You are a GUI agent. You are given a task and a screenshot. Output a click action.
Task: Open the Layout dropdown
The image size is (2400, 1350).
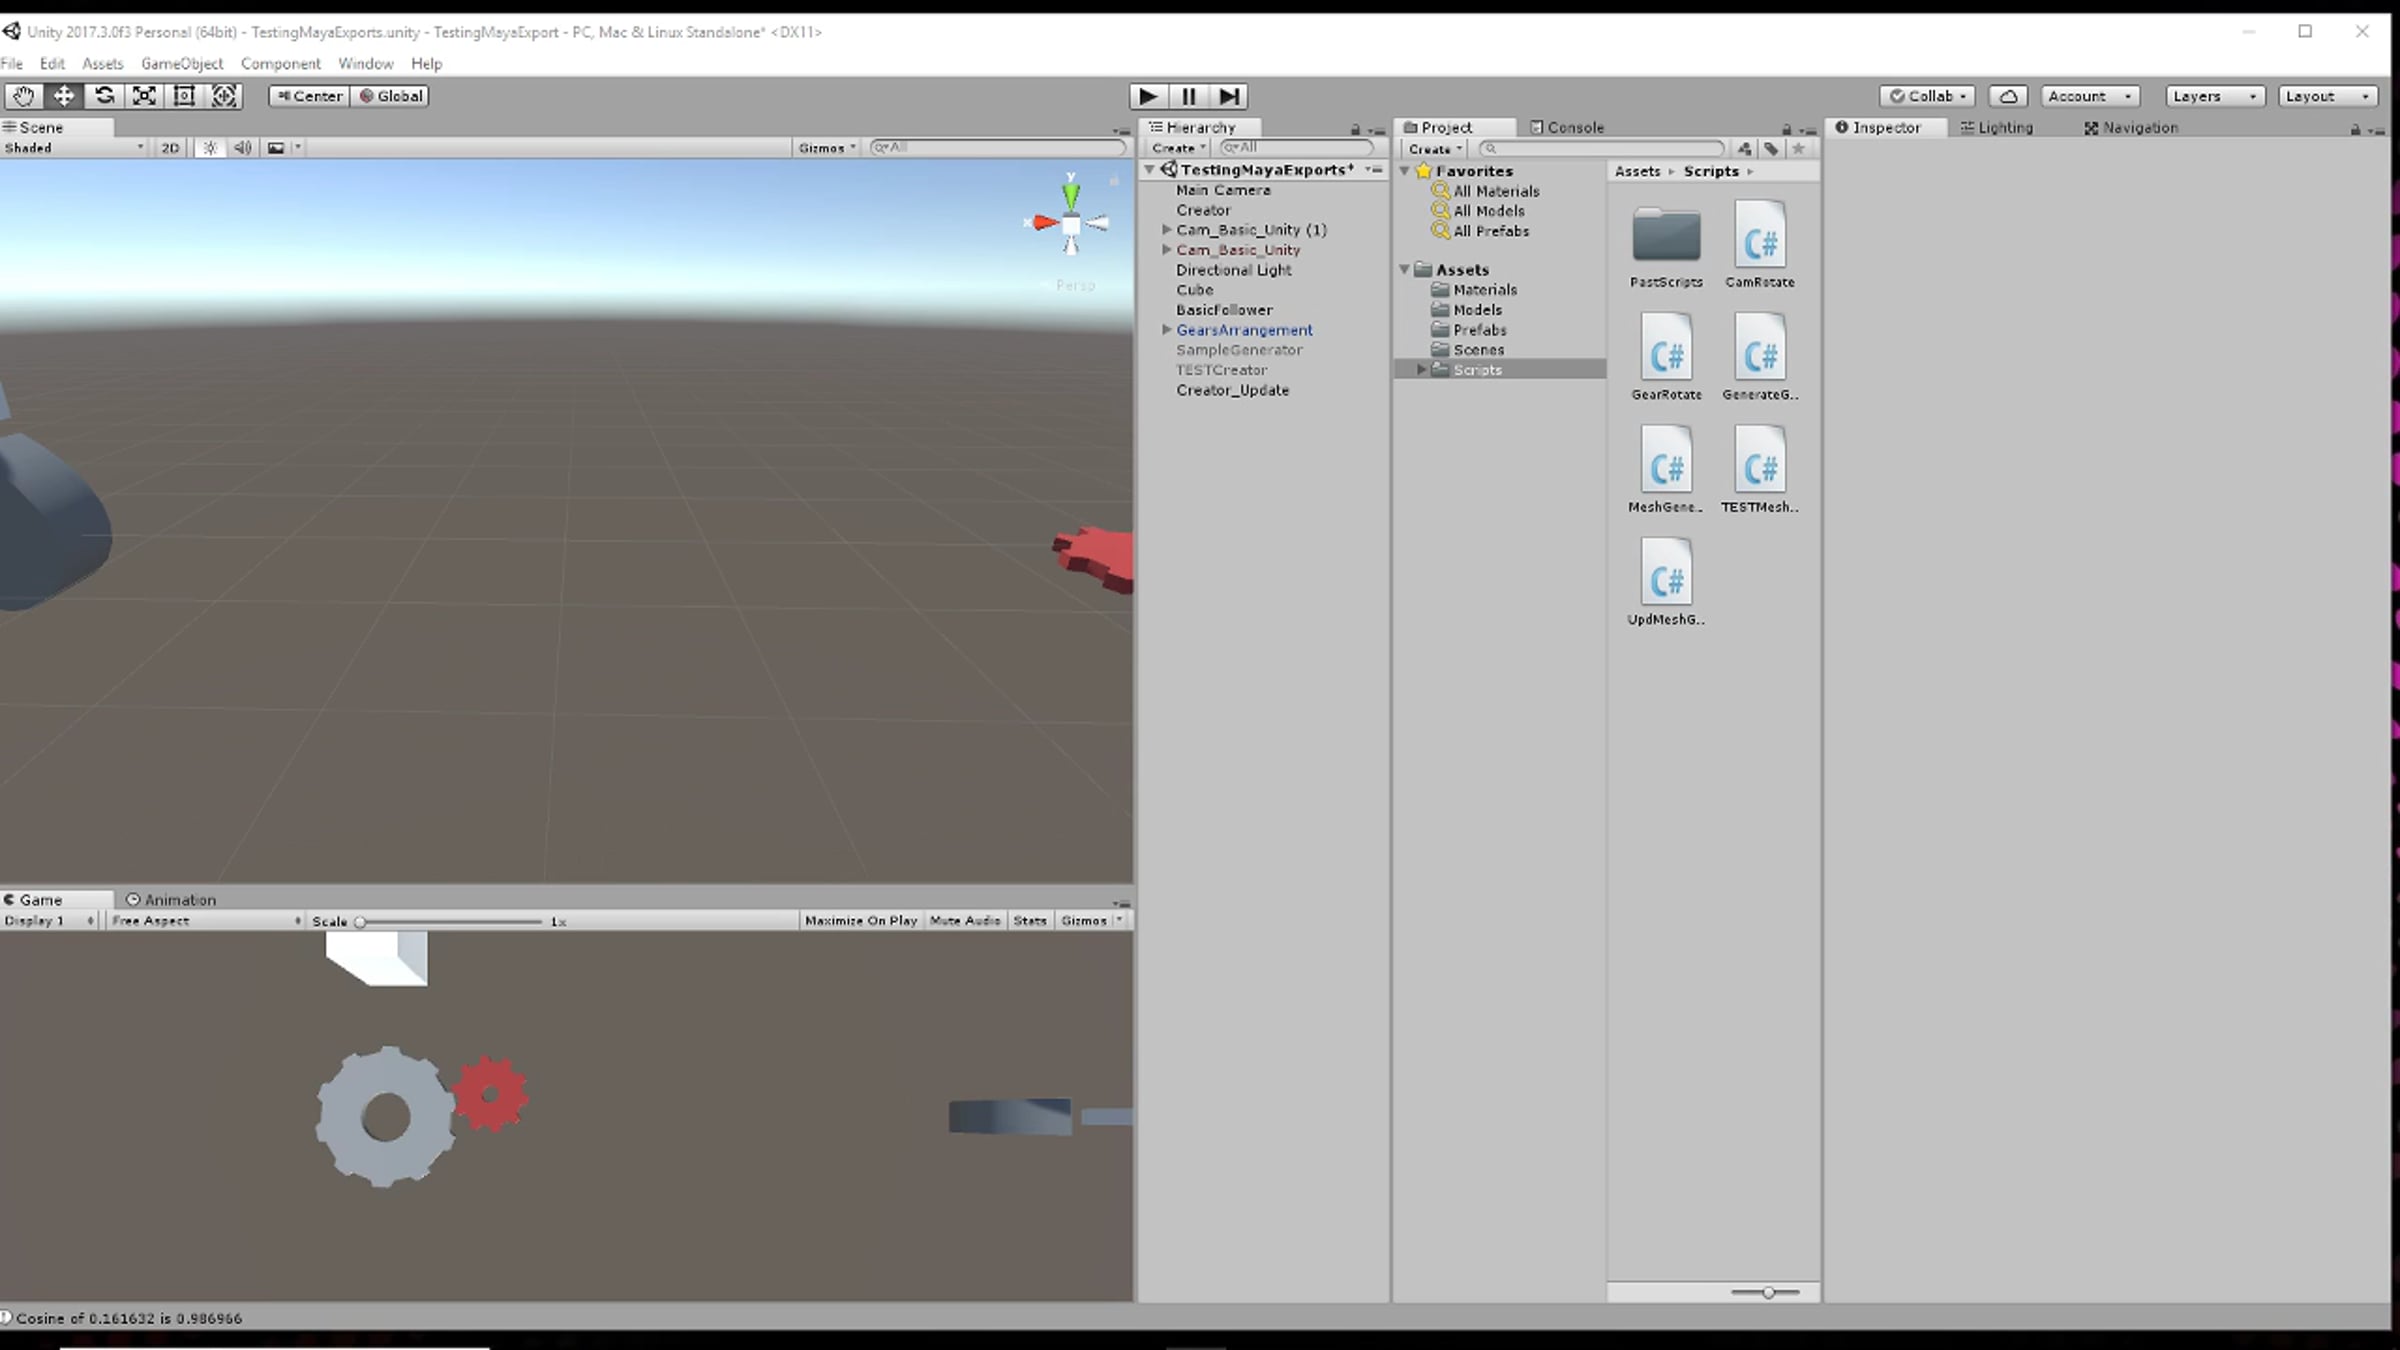(2328, 96)
